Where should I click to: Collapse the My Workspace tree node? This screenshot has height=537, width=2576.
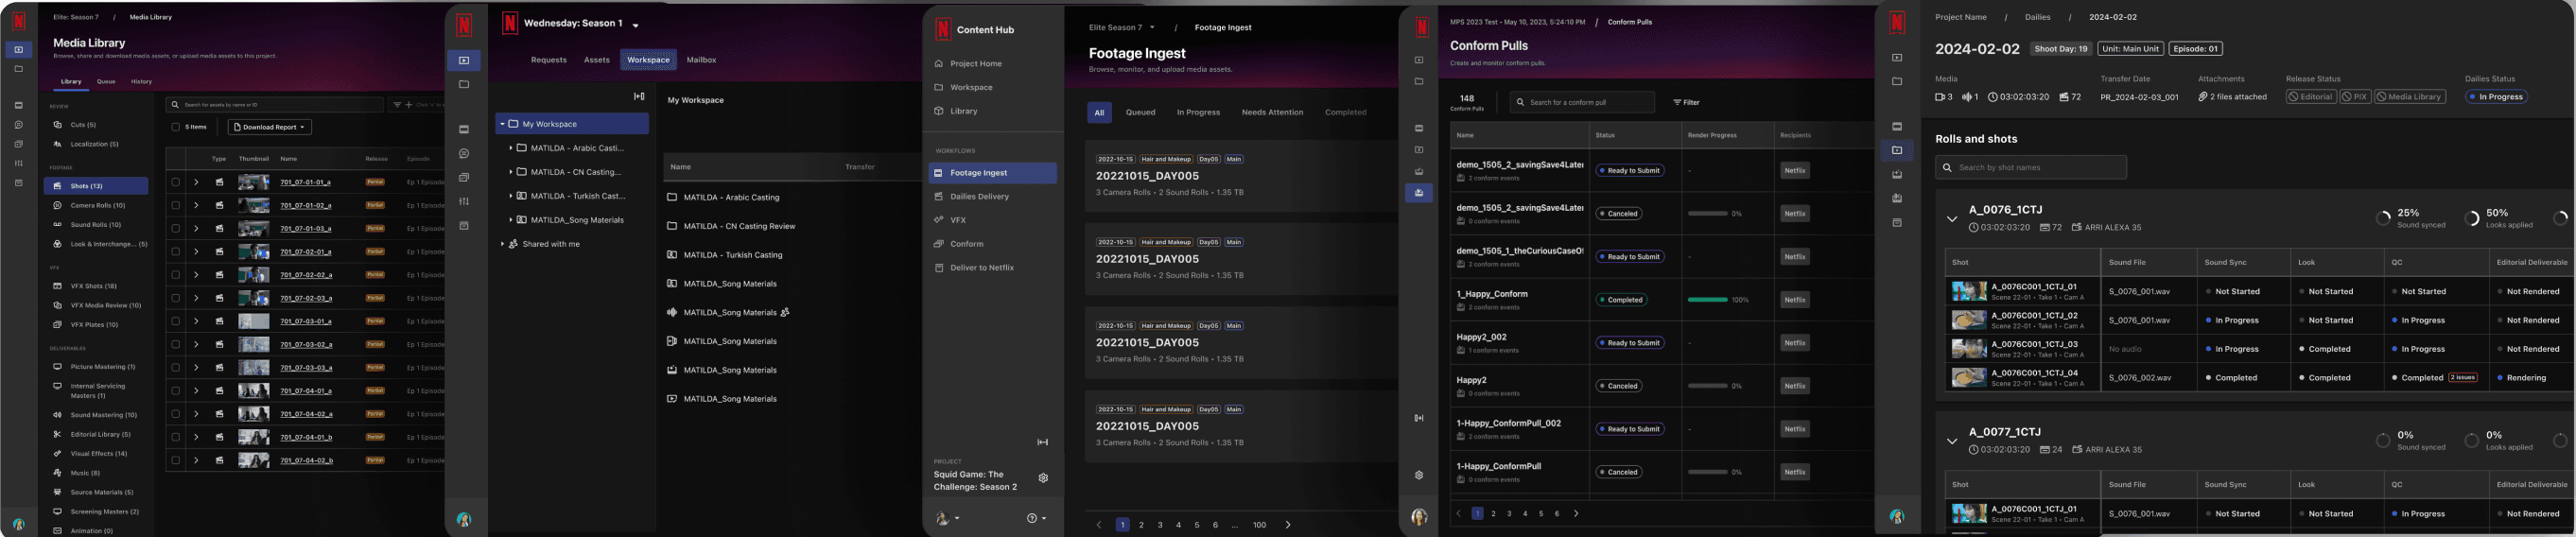click(x=502, y=124)
